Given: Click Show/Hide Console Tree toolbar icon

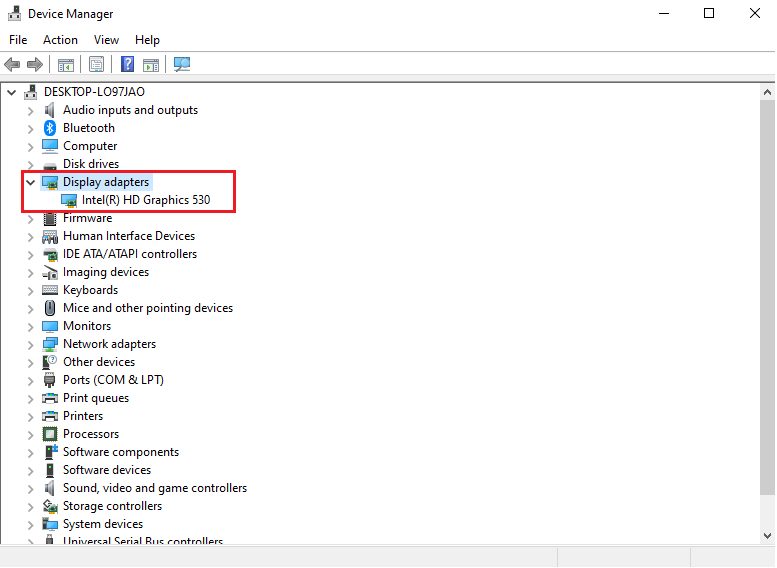Looking at the screenshot, I should tap(65, 64).
